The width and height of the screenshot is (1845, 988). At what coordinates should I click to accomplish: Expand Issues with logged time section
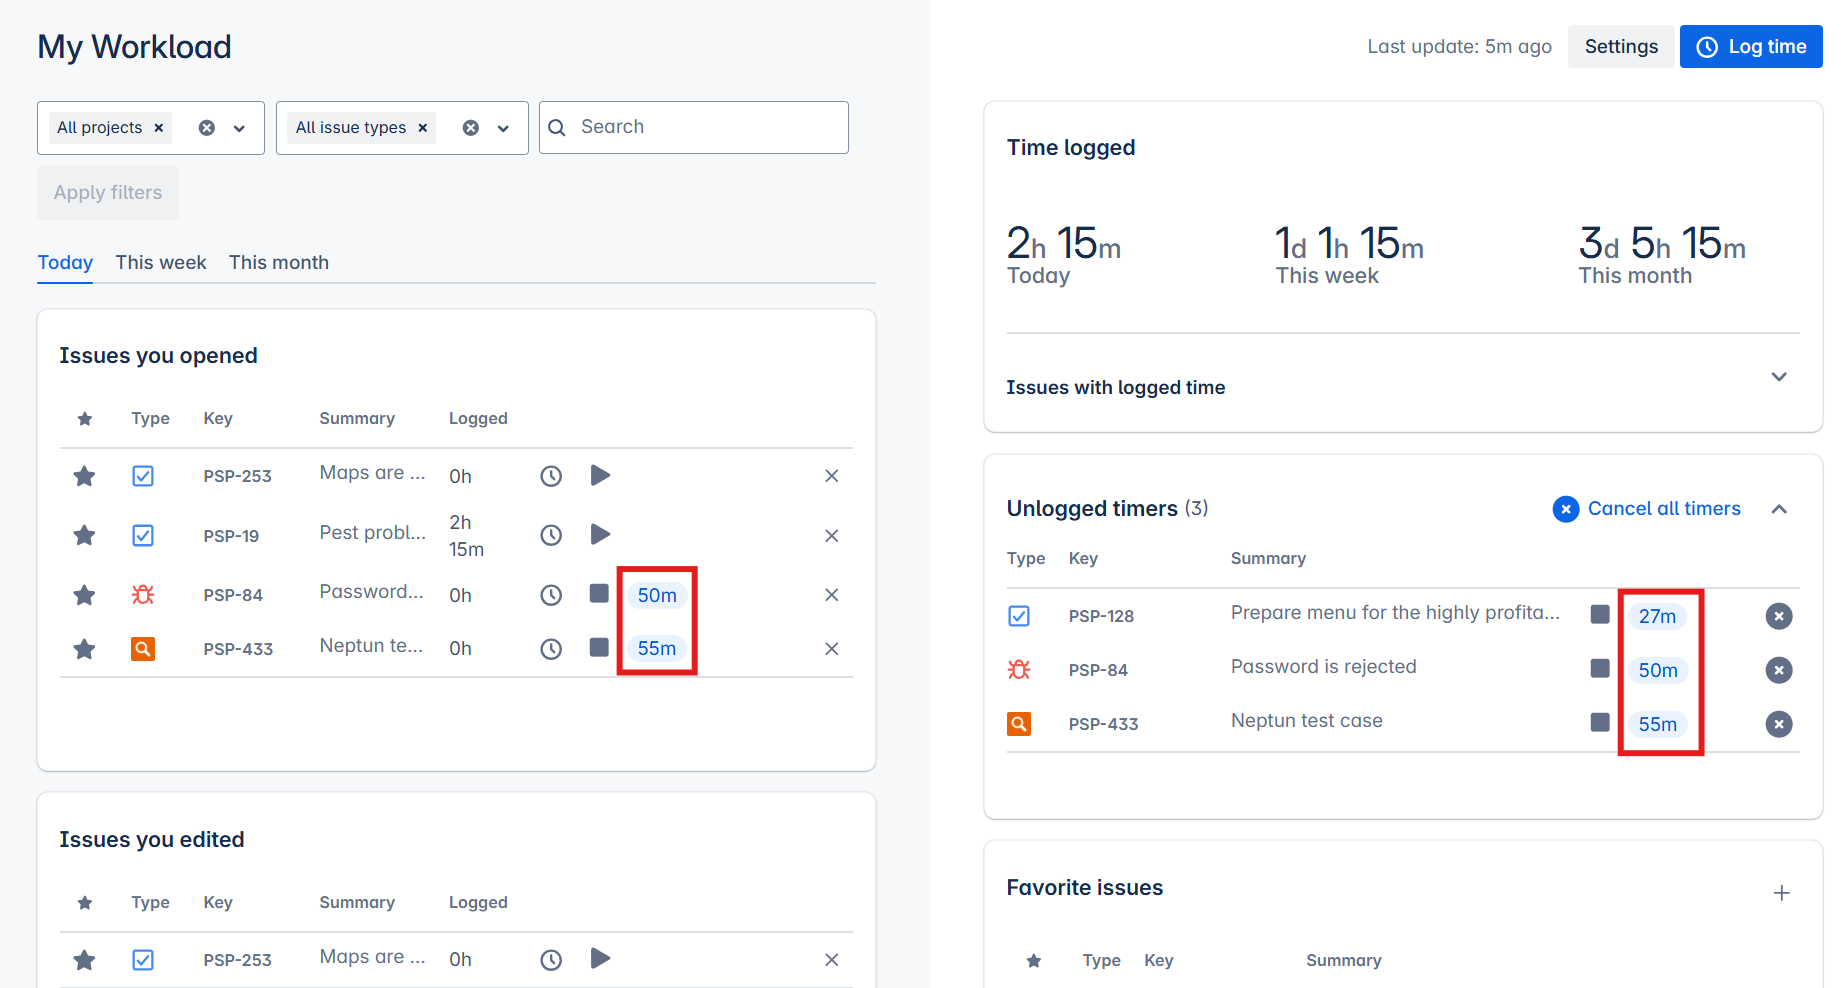point(1779,377)
